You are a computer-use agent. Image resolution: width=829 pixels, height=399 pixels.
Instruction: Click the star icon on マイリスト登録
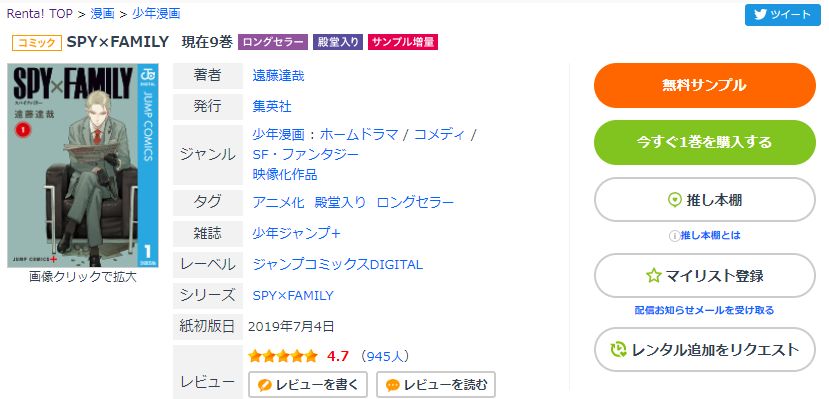[653, 275]
